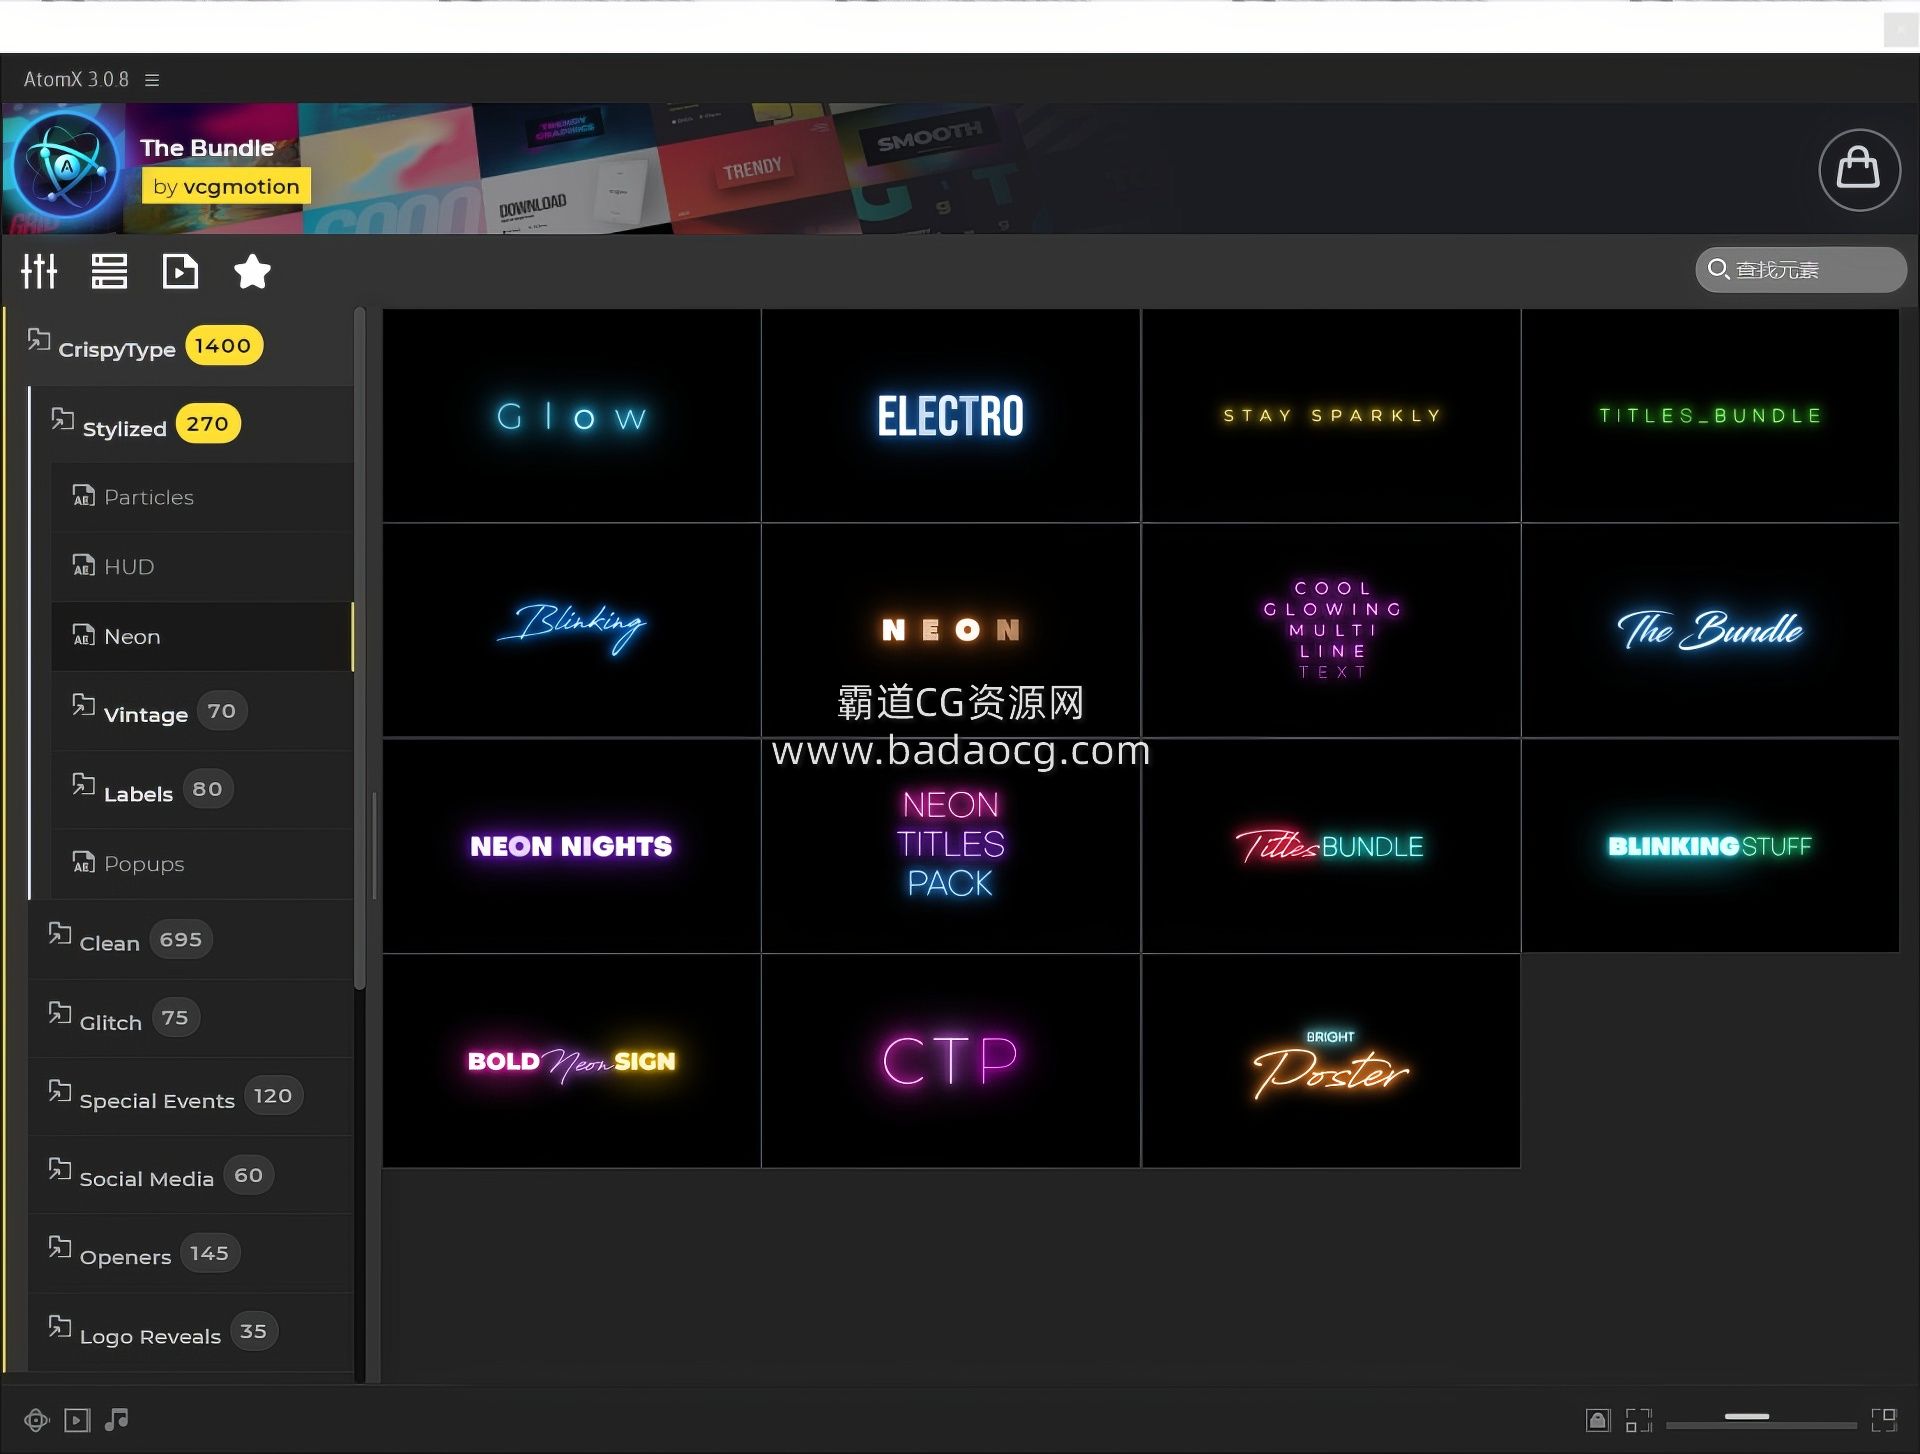Expand the Labels folder
The width and height of the screenshot is (1920, 1454).
point(202,790)
